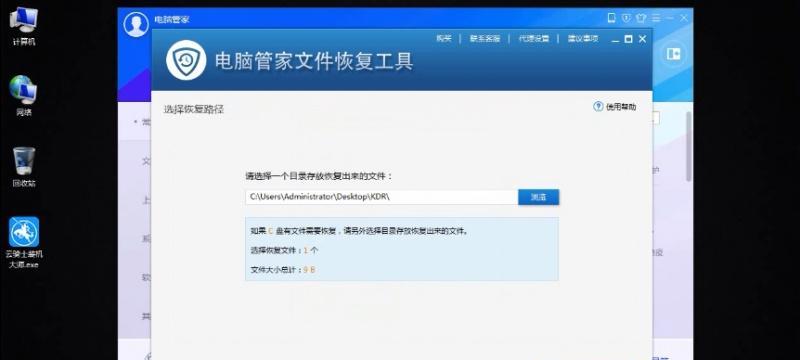Open the skin (T-shirt) icon in 电脑管家
Viewport: 800px width, 360px height.
pyautogui.click(x=641, y=18)
